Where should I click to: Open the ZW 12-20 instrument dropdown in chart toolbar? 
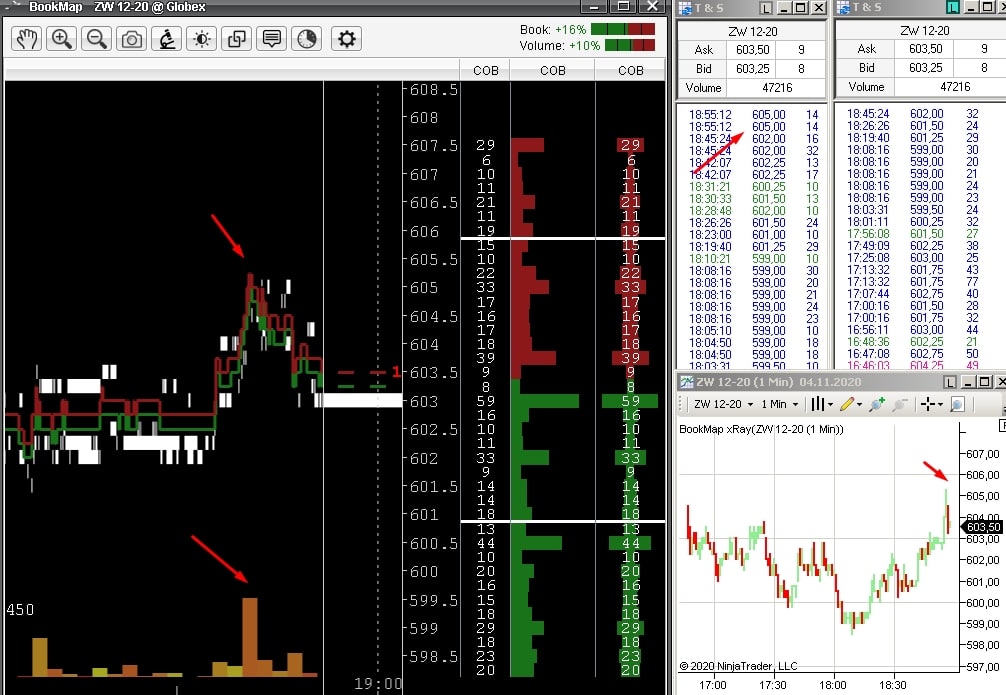(723, 404)
